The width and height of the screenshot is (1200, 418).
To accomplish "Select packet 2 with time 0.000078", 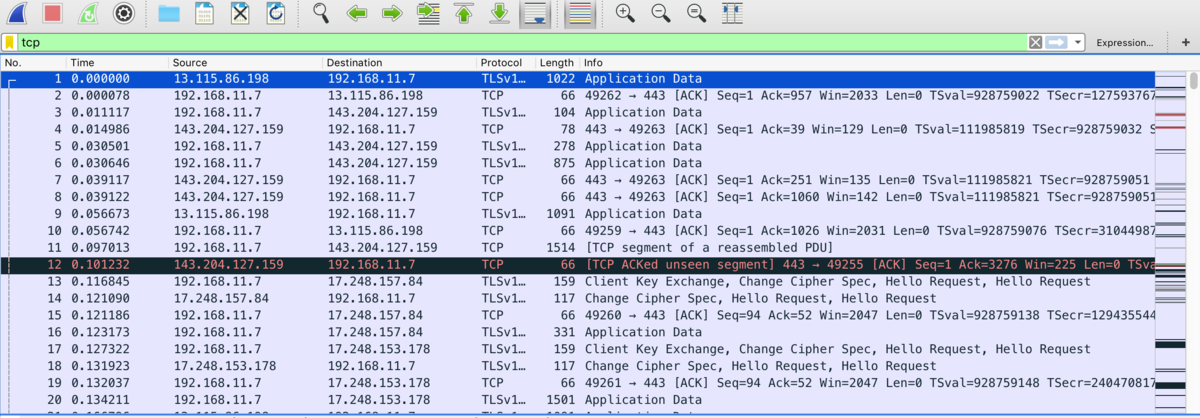I will coord(577,95).
